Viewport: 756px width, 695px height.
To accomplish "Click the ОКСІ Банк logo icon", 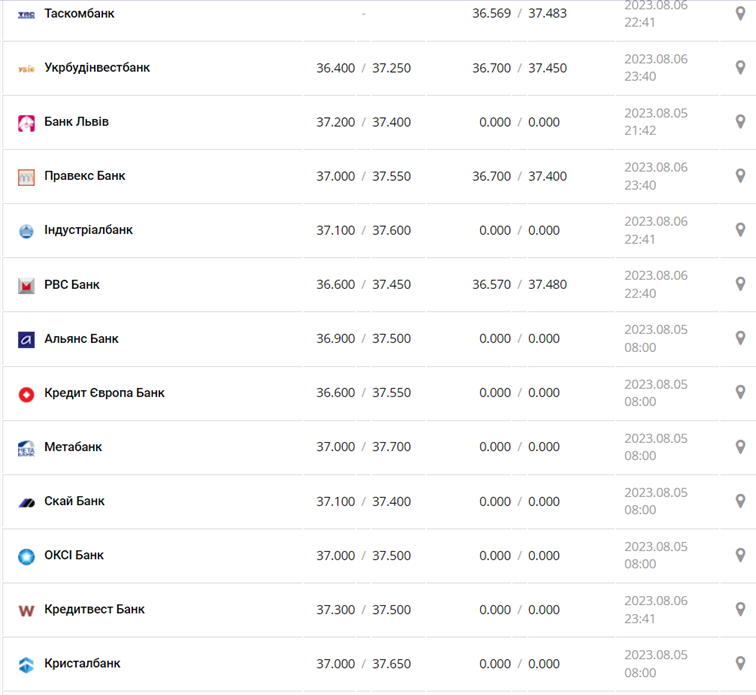I will 27,556.
